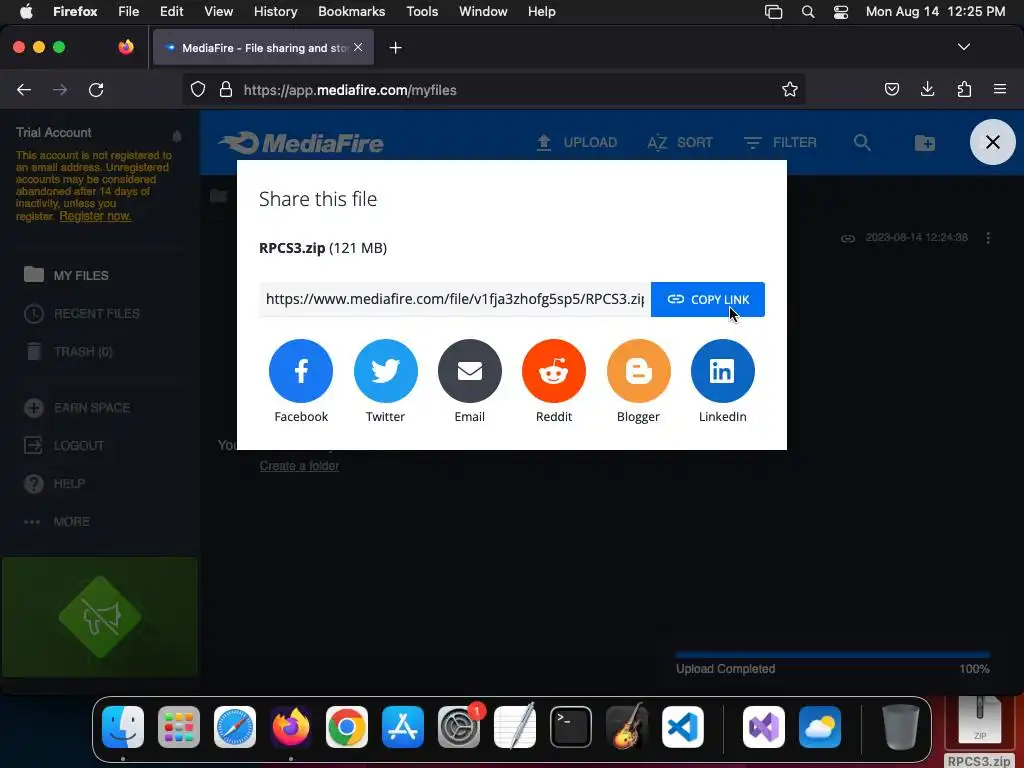Click the COPY LINK button

click(708, 299)
